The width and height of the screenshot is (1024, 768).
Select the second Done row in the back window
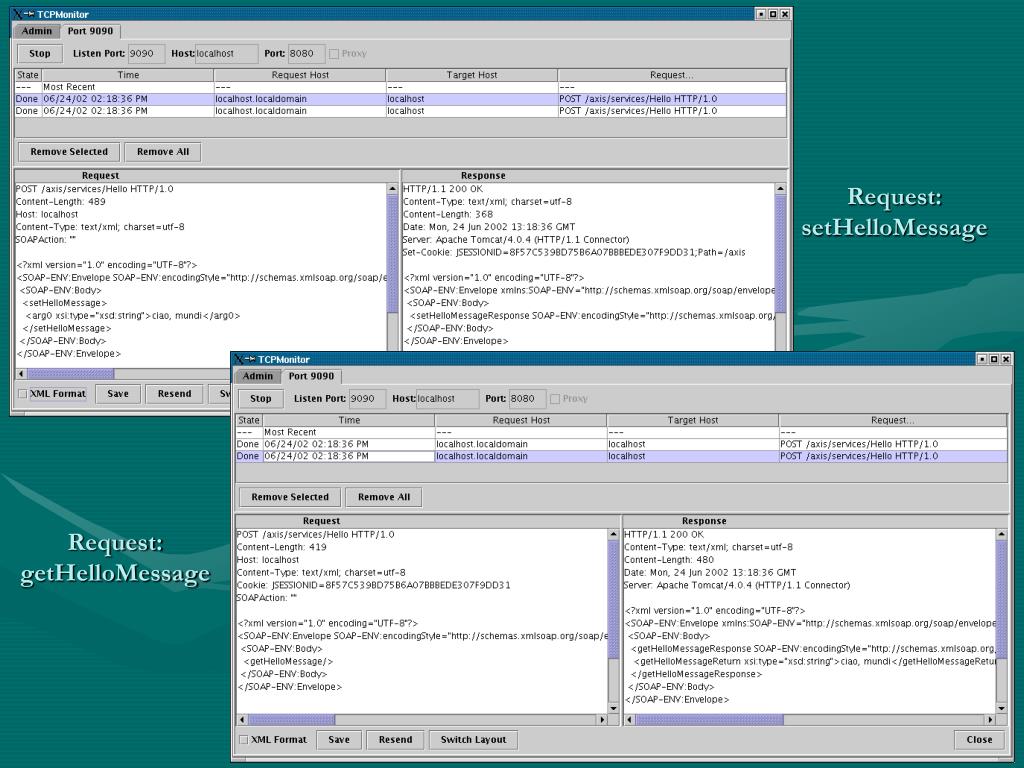(x=400, y=111)
